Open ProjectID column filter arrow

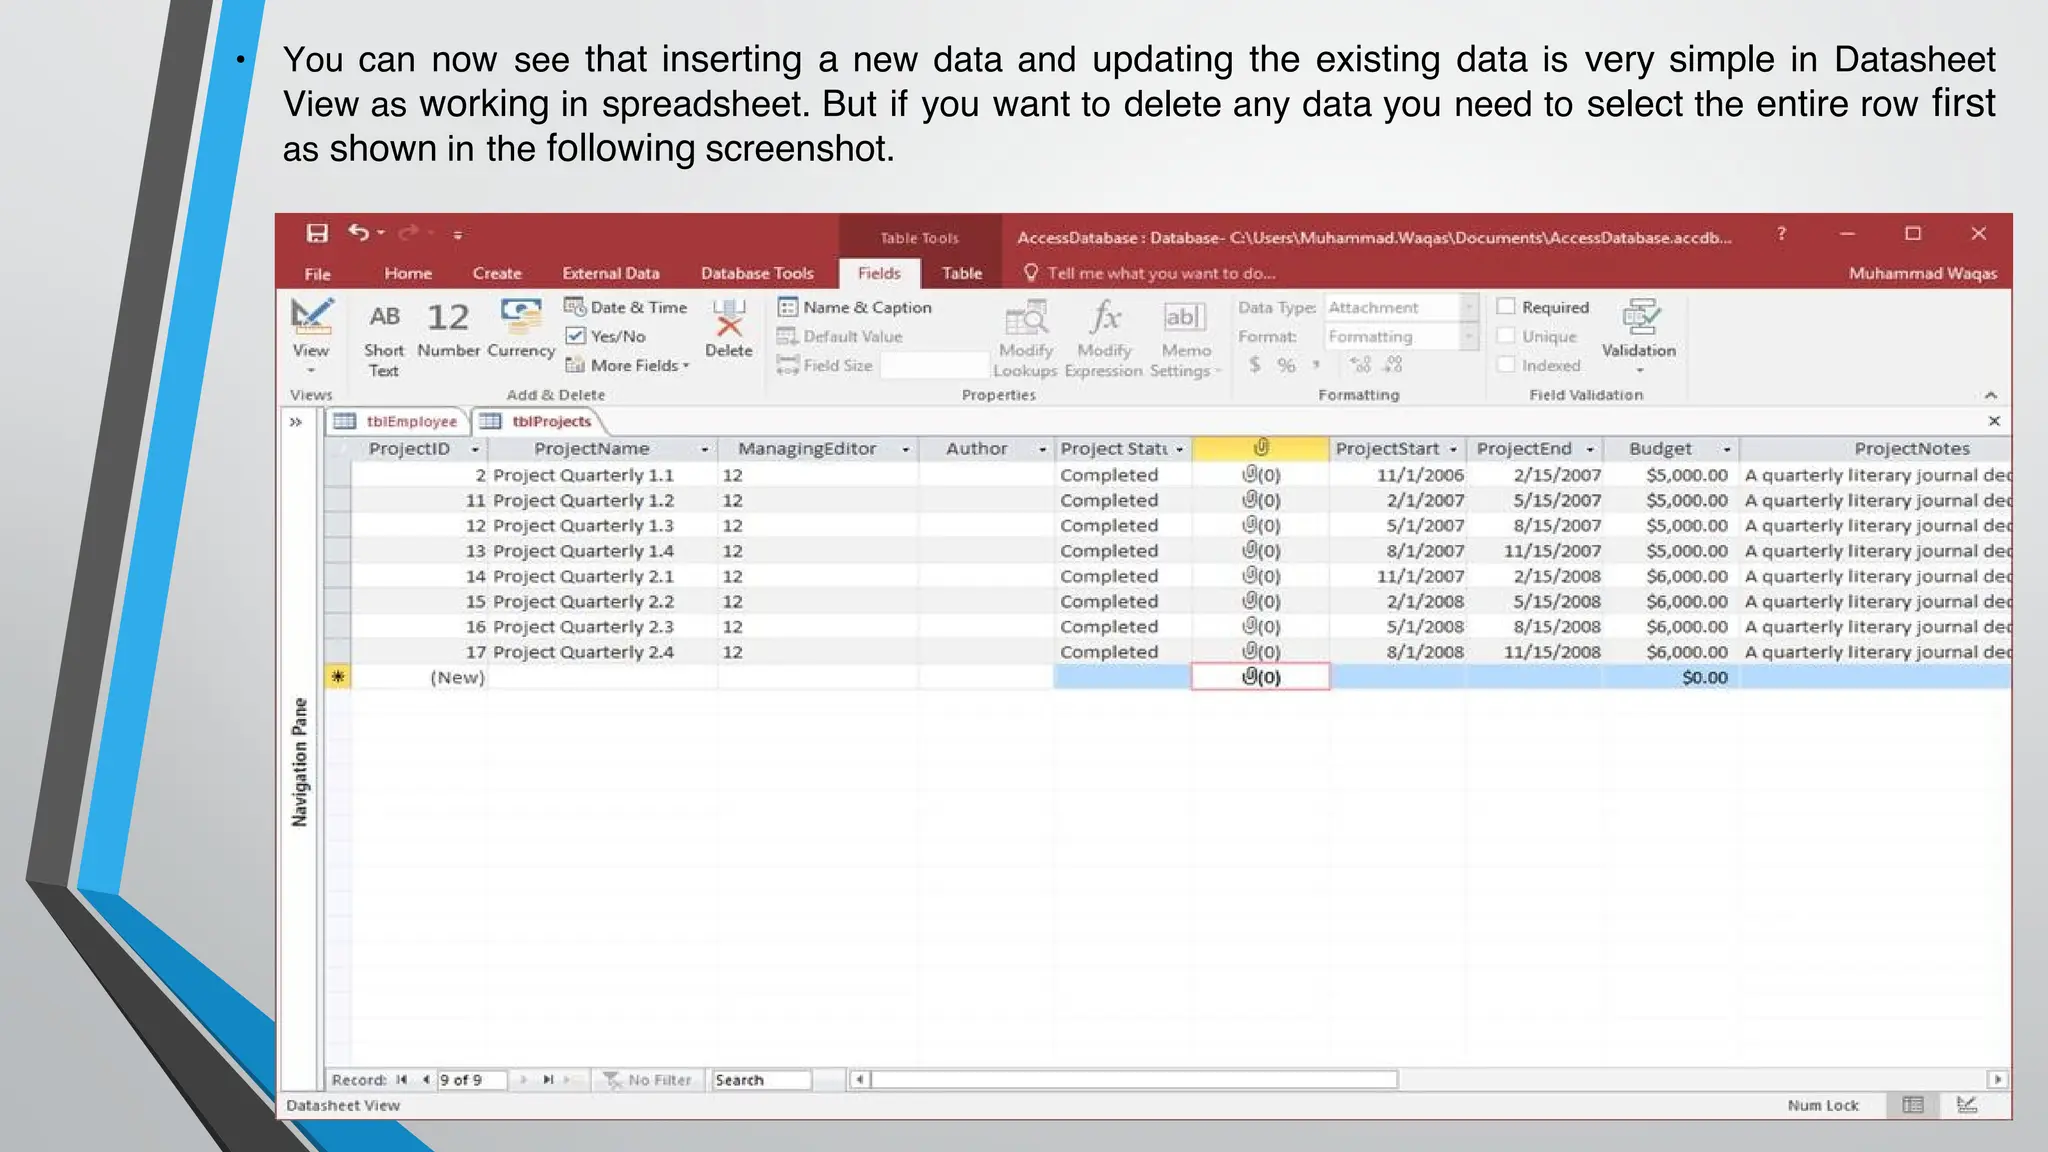pos(475,449)
